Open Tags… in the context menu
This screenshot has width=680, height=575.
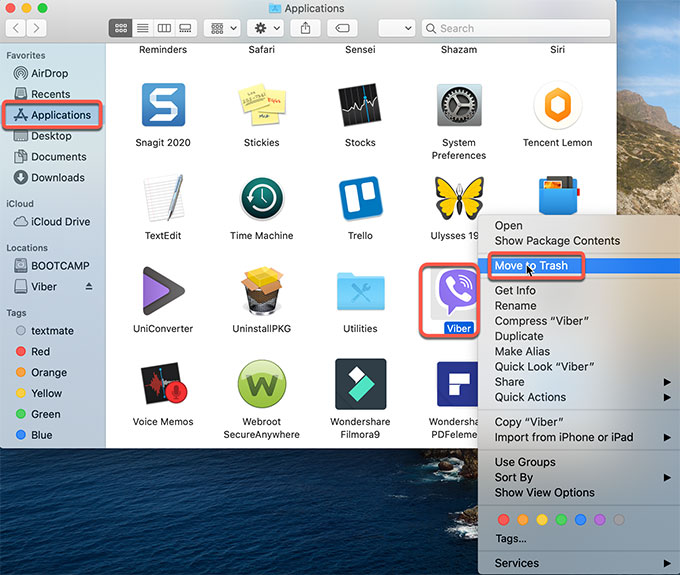pos(579,539)
